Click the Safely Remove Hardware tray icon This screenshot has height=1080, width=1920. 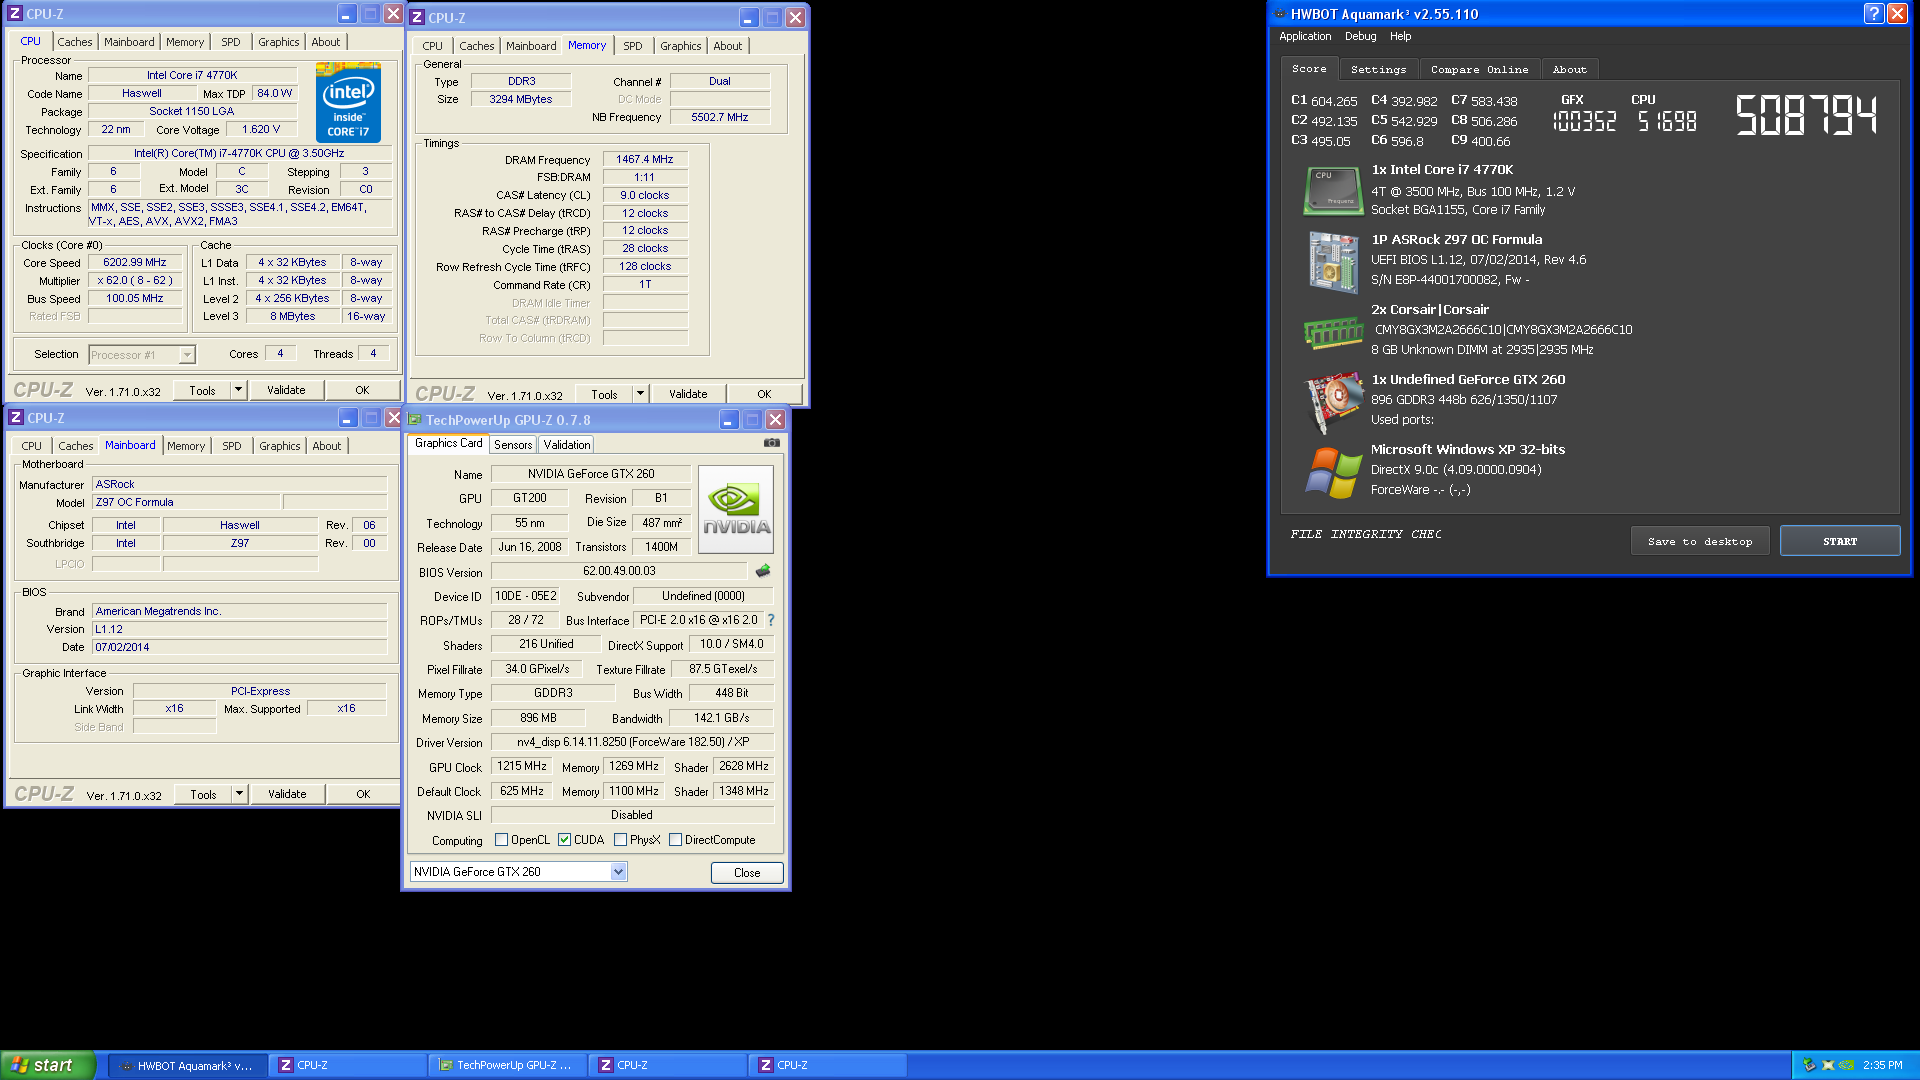pos(1809,1065)
